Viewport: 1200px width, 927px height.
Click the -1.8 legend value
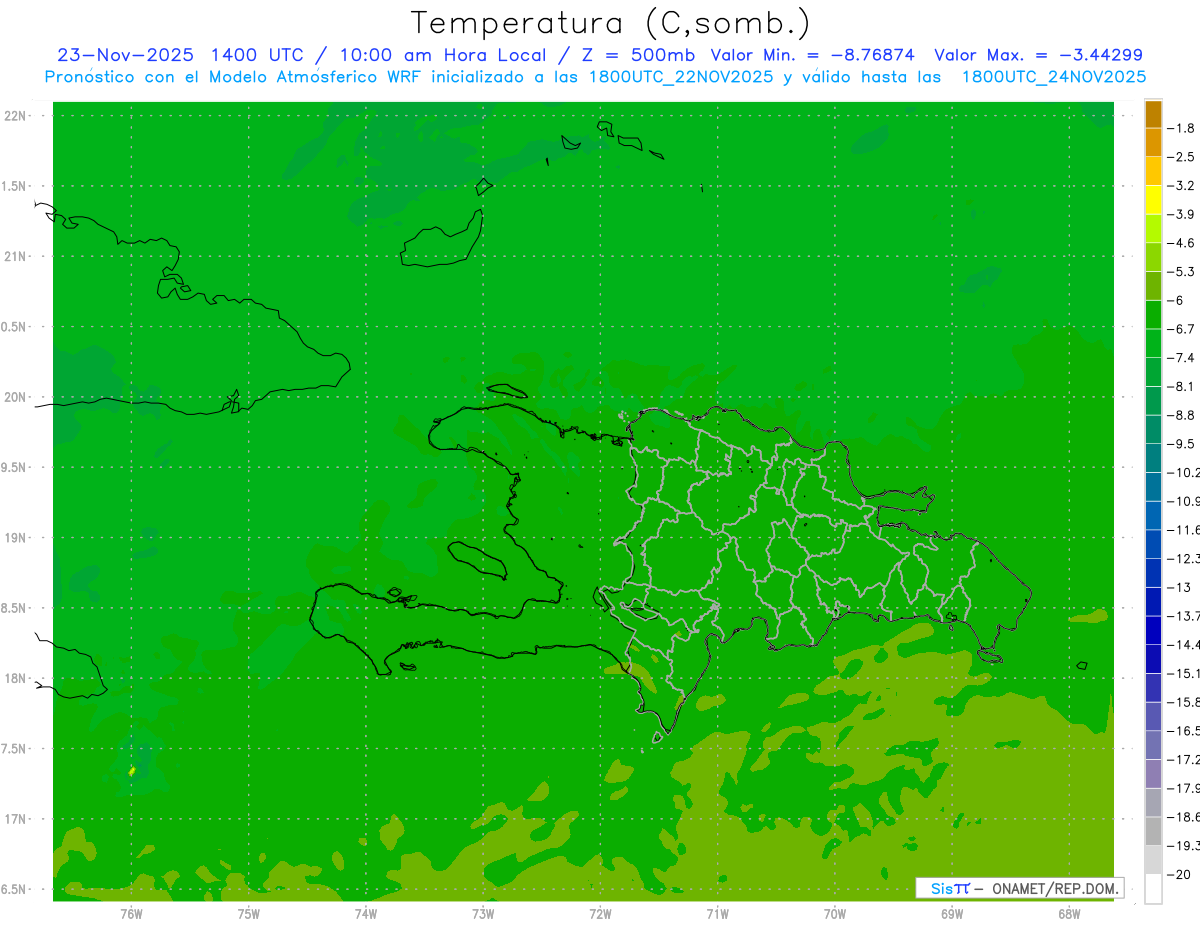pyautogui.click(x=1183, y=128)
